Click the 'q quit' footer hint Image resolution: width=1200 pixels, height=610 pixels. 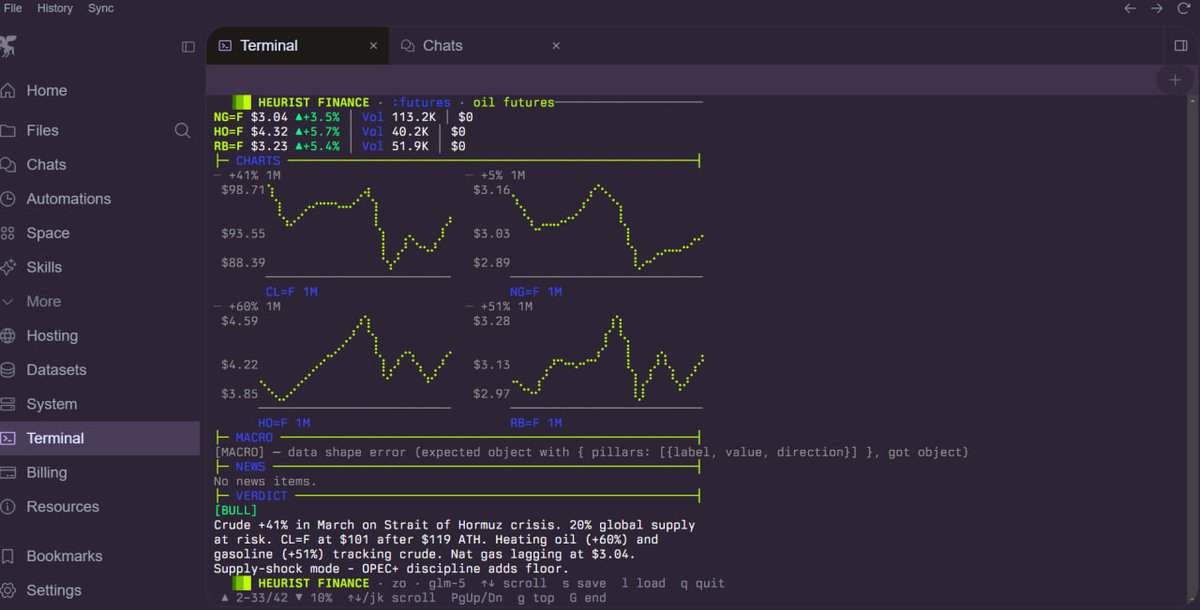coord(703,583)
